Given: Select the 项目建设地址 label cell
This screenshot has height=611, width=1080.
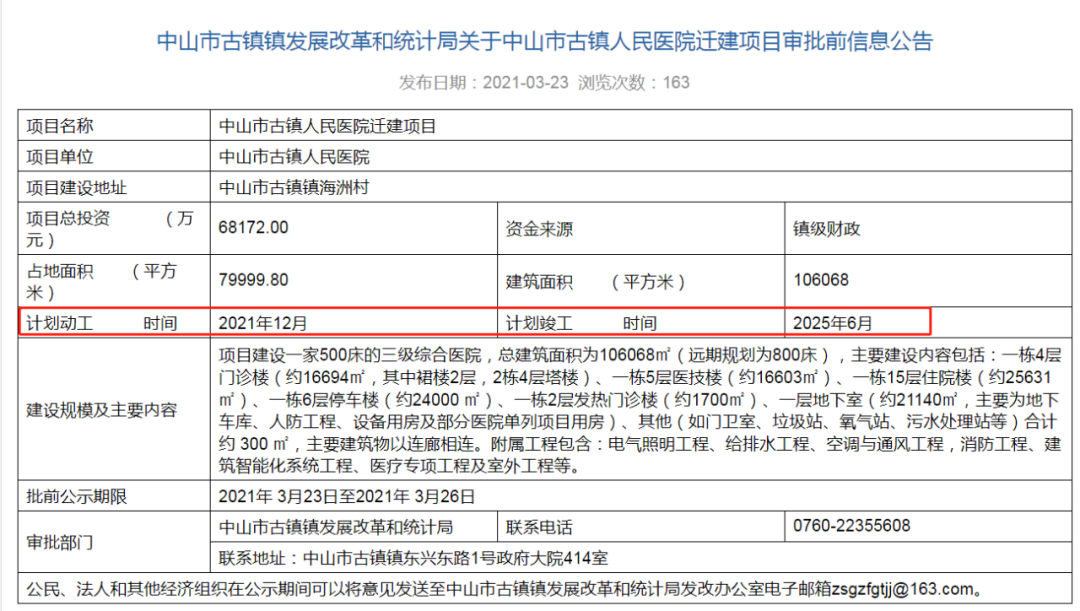Looking at the screenshot, I should pos(114,187).
